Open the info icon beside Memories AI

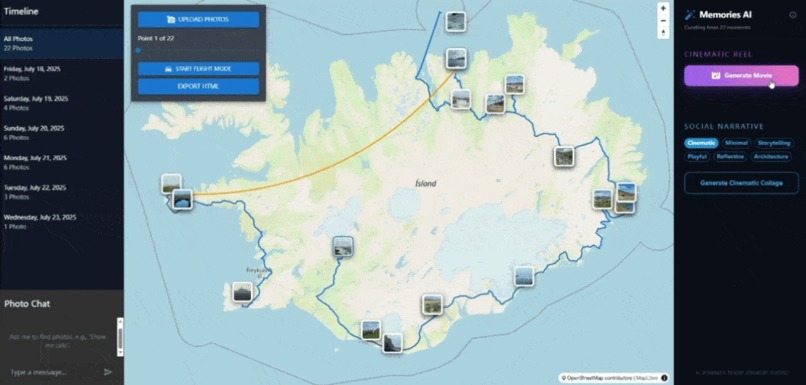coord(793,15)
